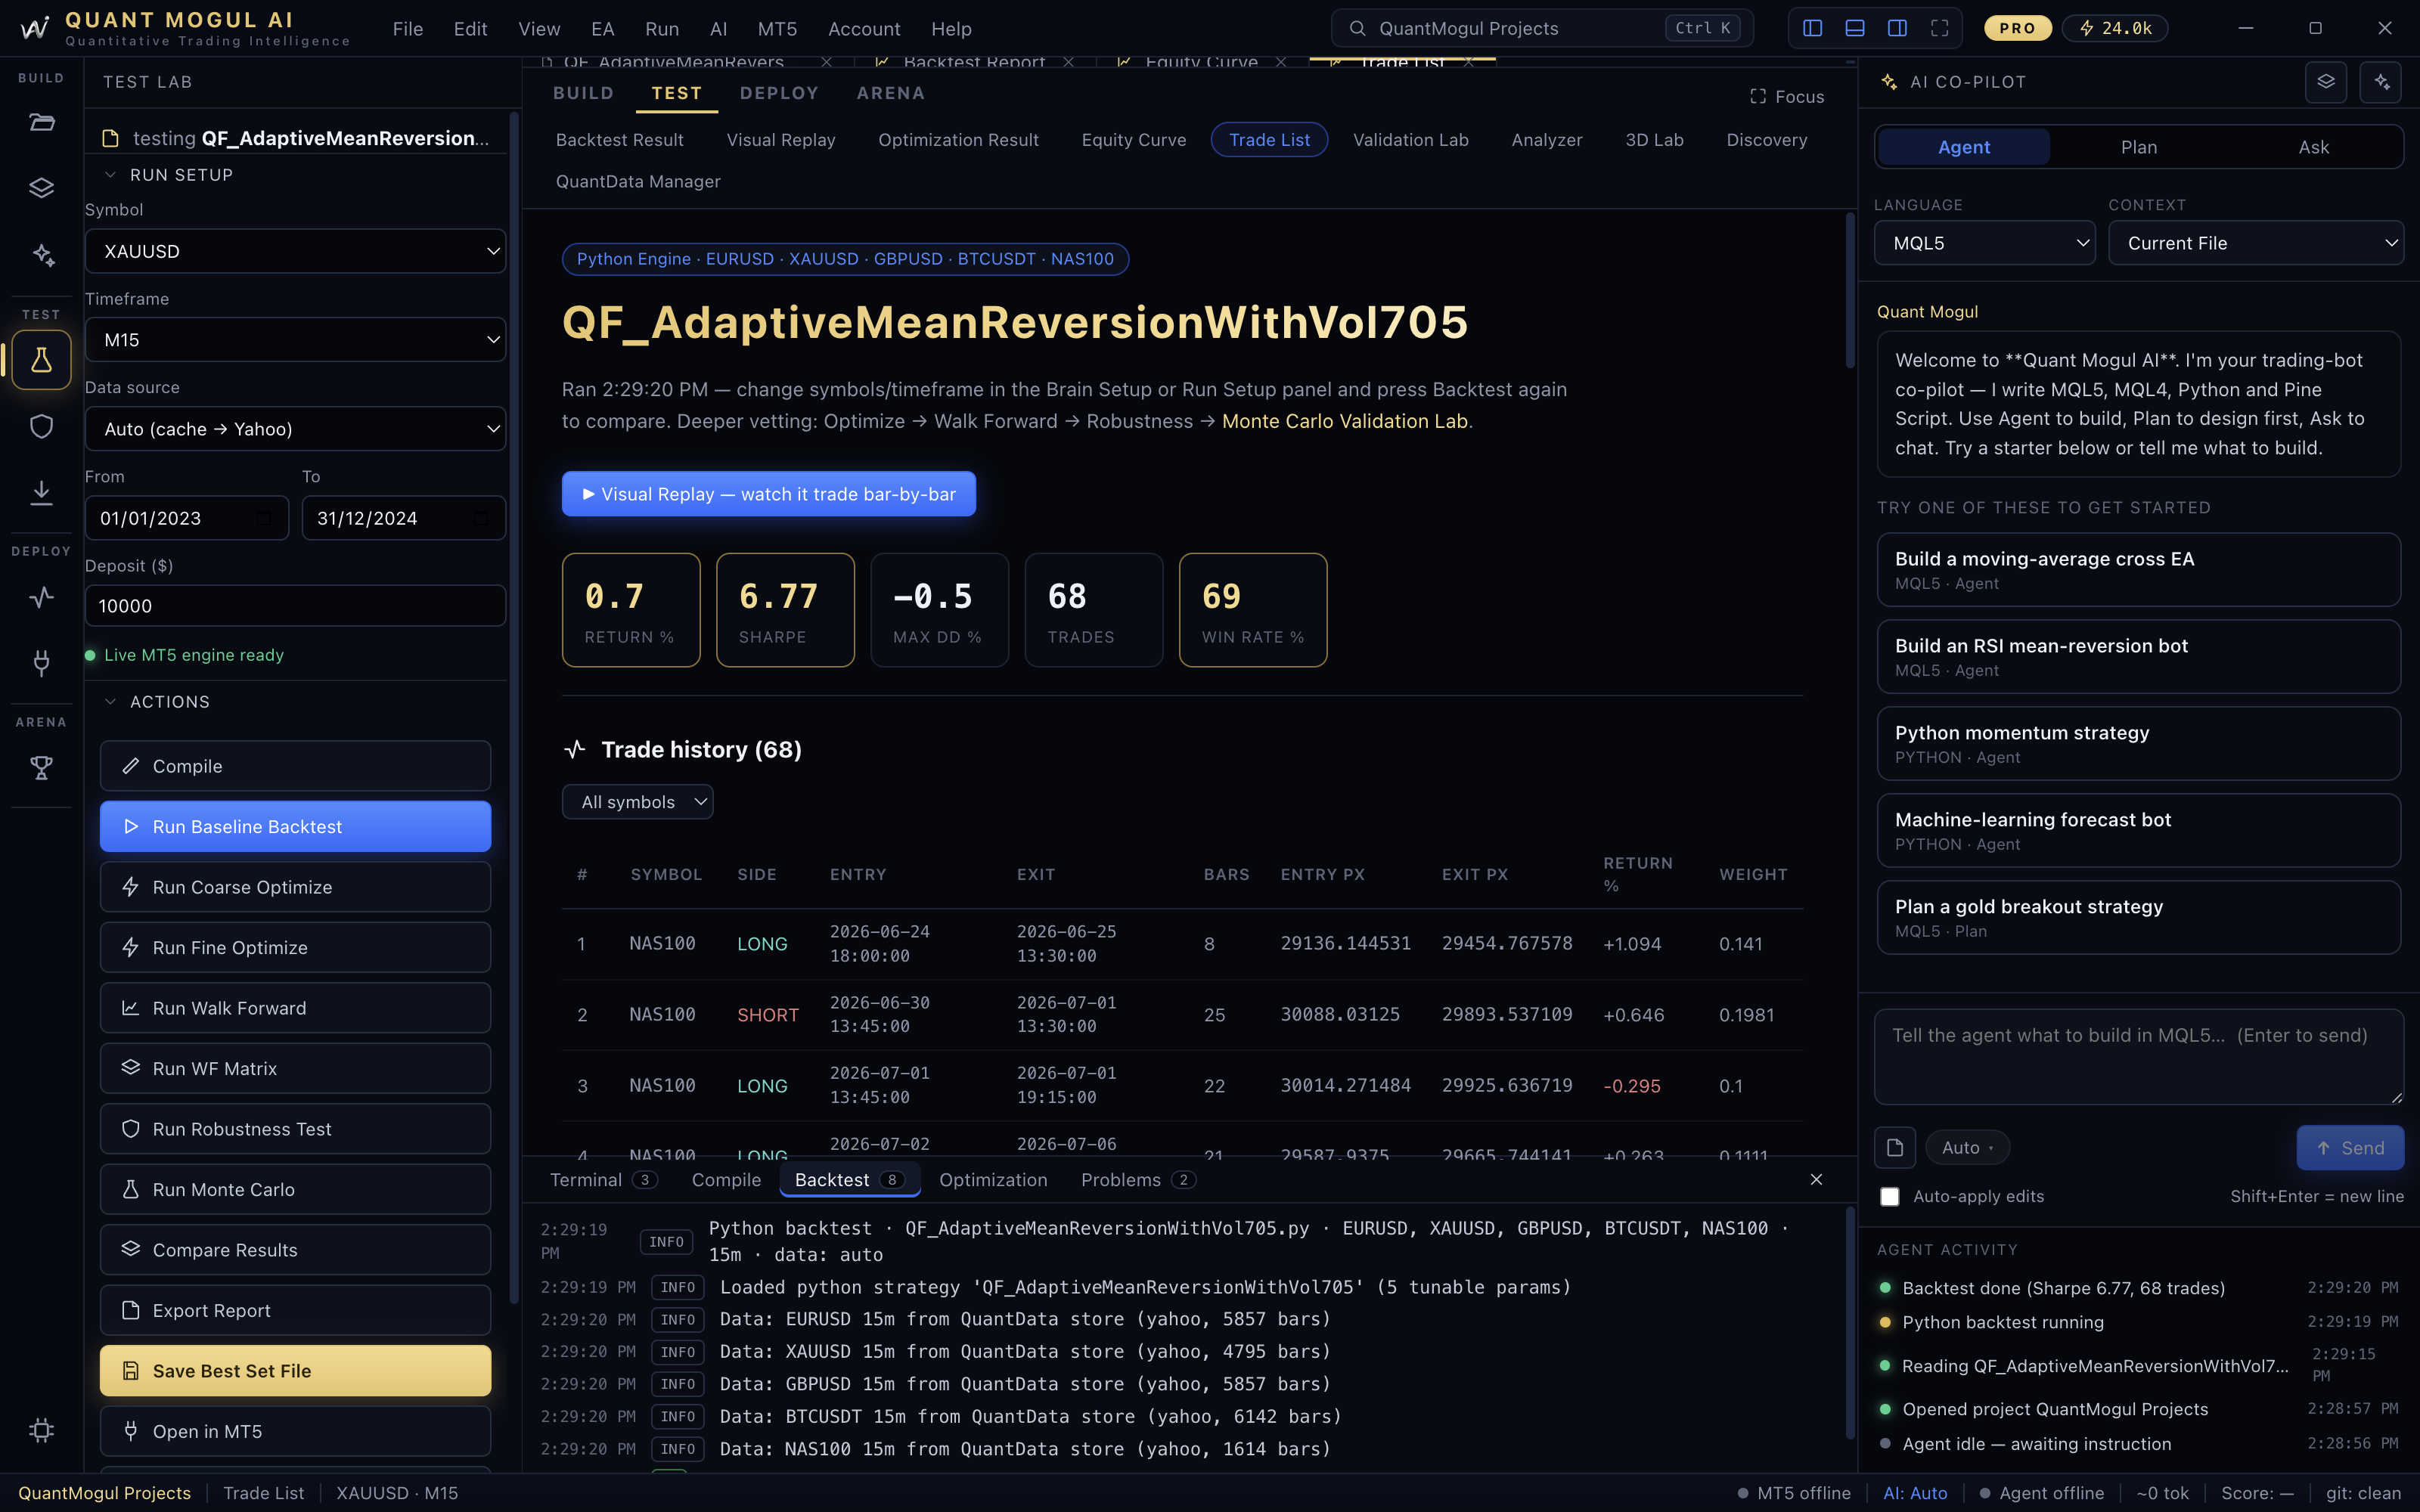Screen dimensions: 2420x1512
Task: Open the Timeframe dropdown showing M15
Action: (x=295, y=340)
